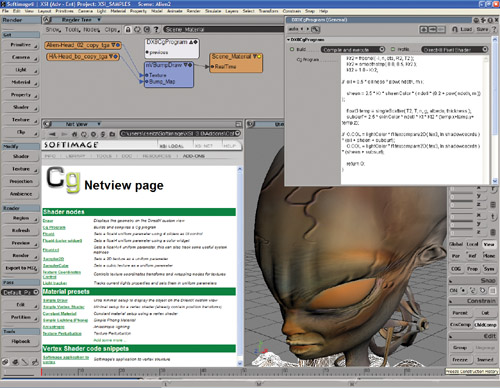The height and width of the screenshot is (388, 500).
Task: Open the Net View folder icon
Action: [x=112, y=134]
